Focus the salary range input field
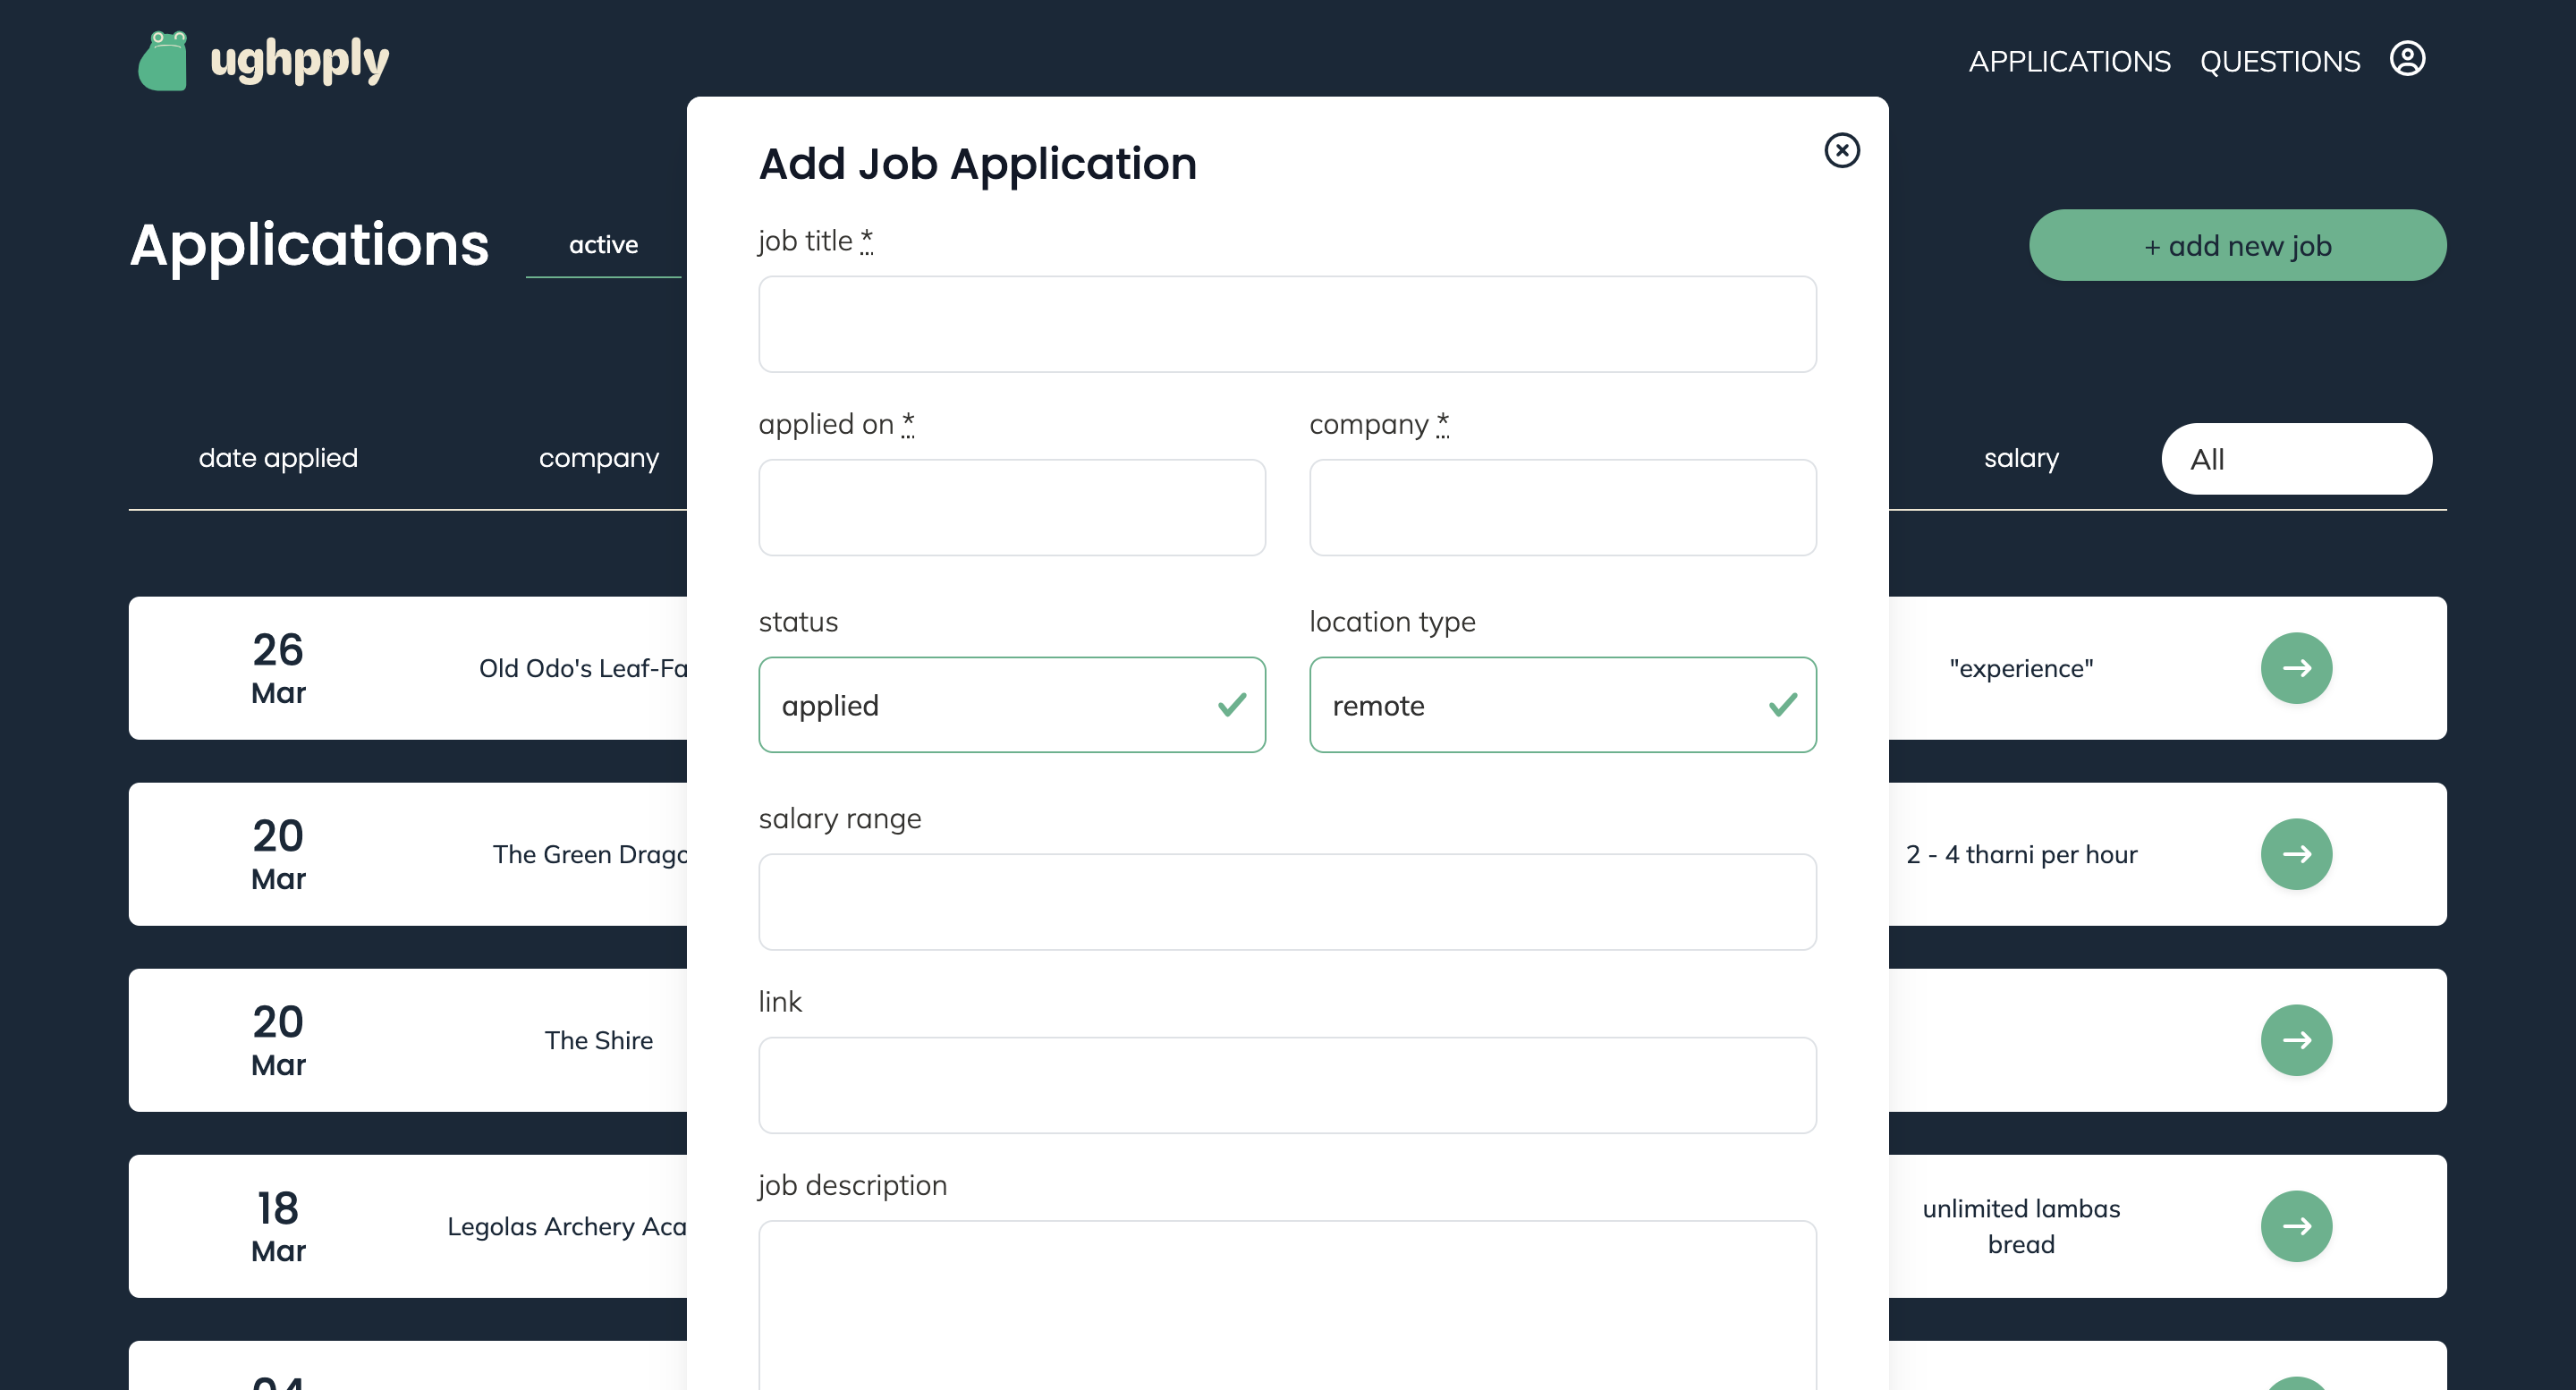This screenshot has height=1390, width=2576. tap(1287, 902)
